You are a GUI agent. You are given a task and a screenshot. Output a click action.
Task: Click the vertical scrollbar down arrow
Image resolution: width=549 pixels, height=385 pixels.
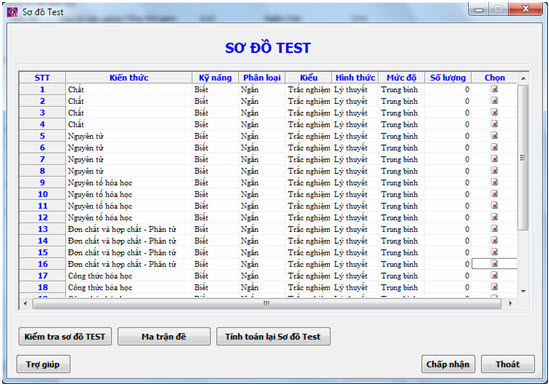523,291
